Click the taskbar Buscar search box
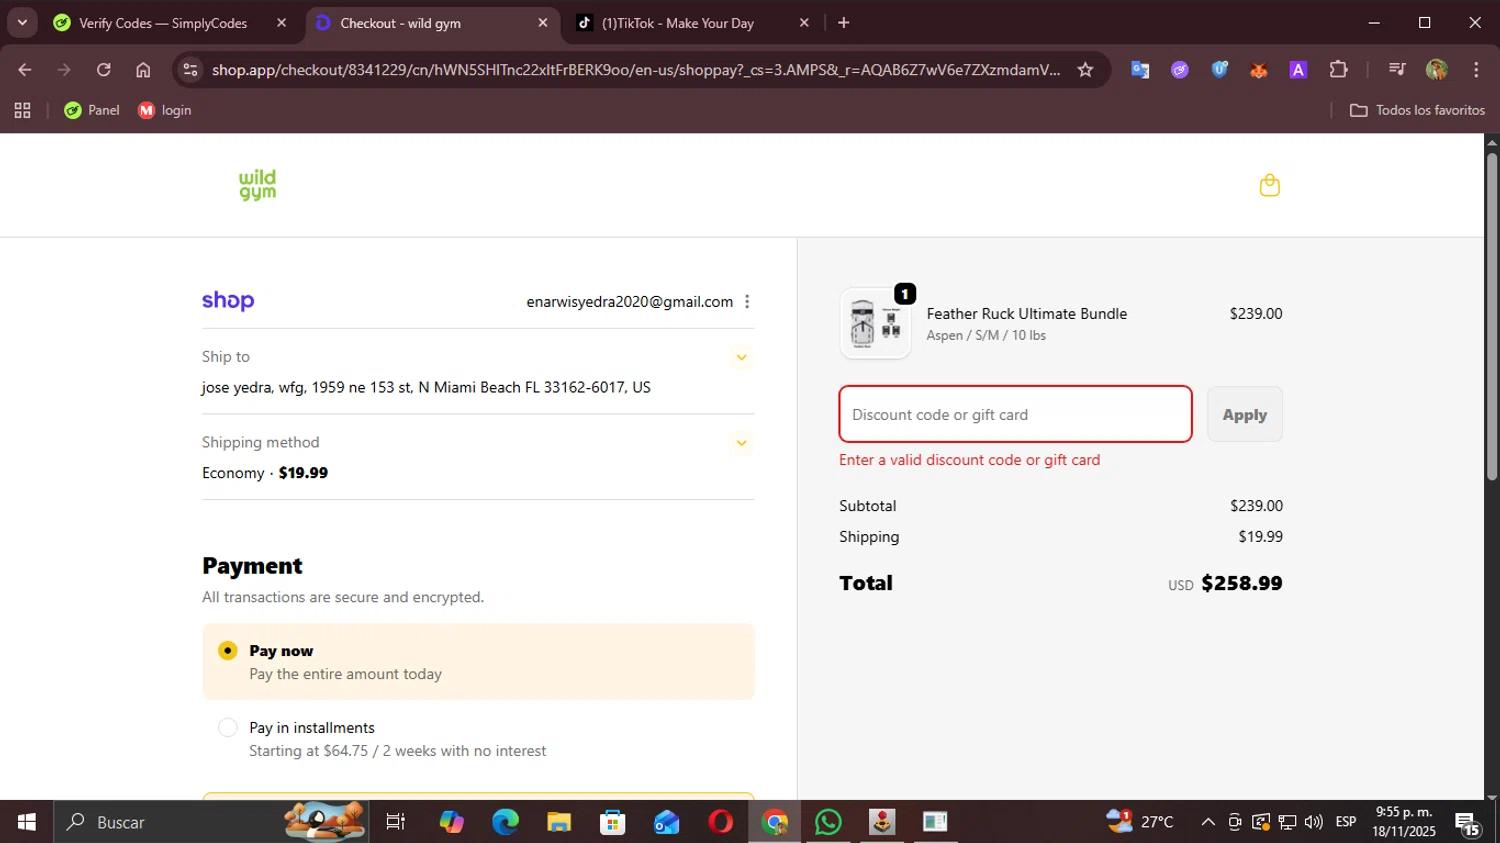The image size is (1500, 843). pyautogui.click(x=211, y=822)
